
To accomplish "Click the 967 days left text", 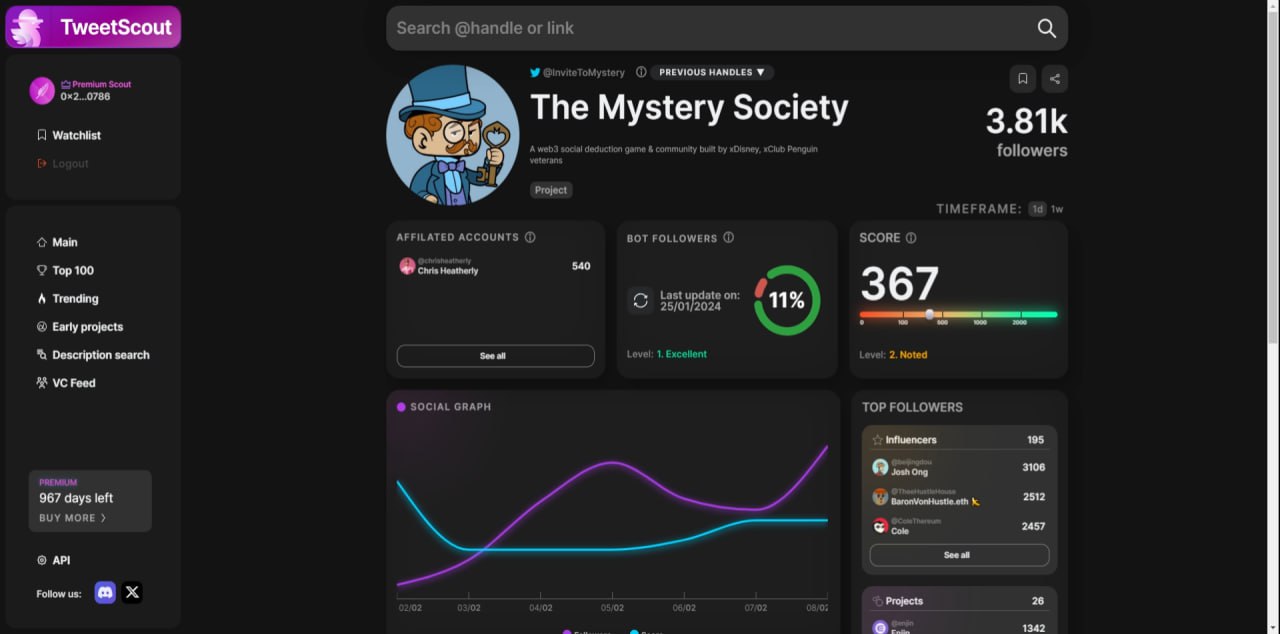I will [x=76, y=498].
